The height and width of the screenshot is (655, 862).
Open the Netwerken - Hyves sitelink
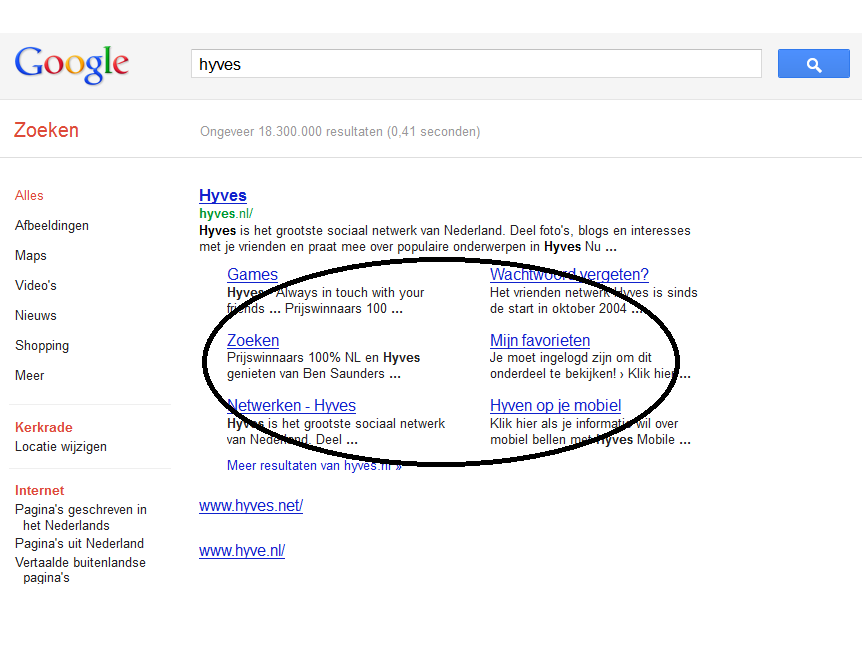[291, 405]
